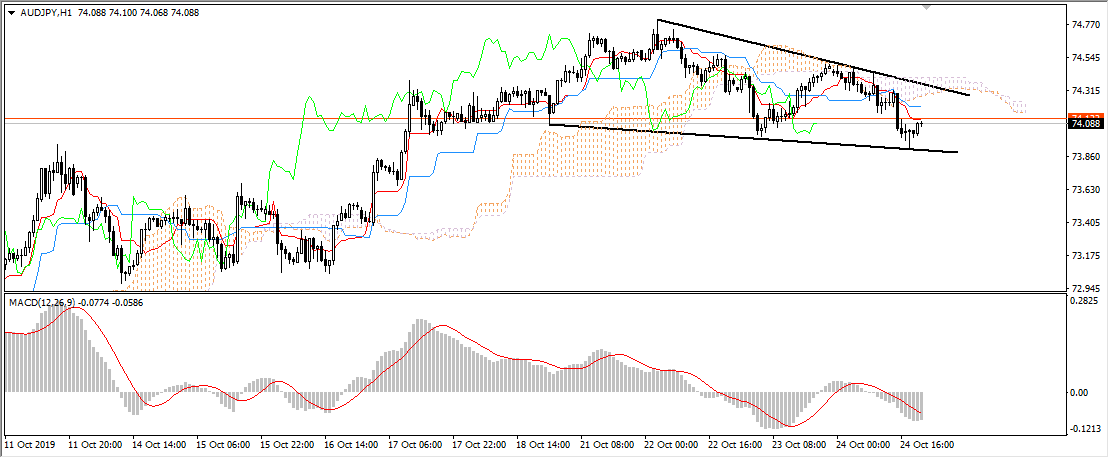Viewport: 1109px width, 458px height.
Task: Click the 24 Oct 16:00 time label
Action: [x=927, y=445]
